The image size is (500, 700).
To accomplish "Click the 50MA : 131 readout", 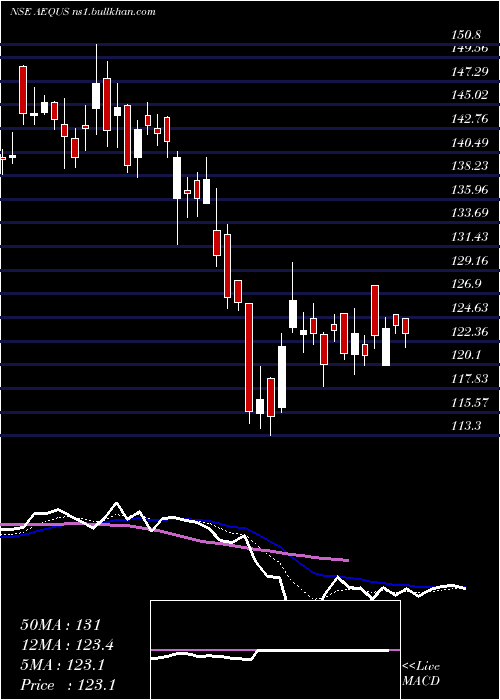I will (61, 625).
